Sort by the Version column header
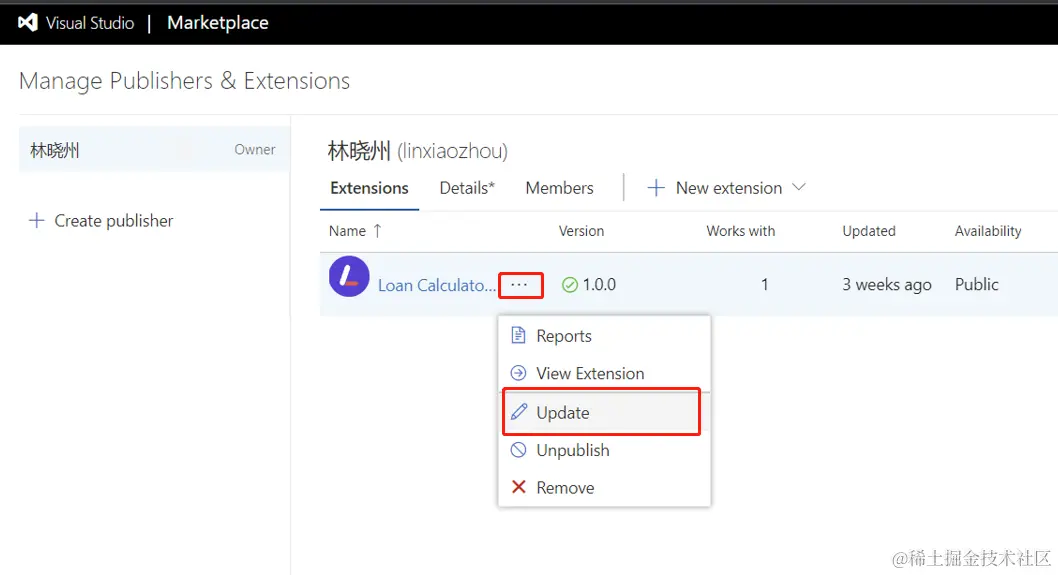 pyautogui.click(x=581, y=231)
